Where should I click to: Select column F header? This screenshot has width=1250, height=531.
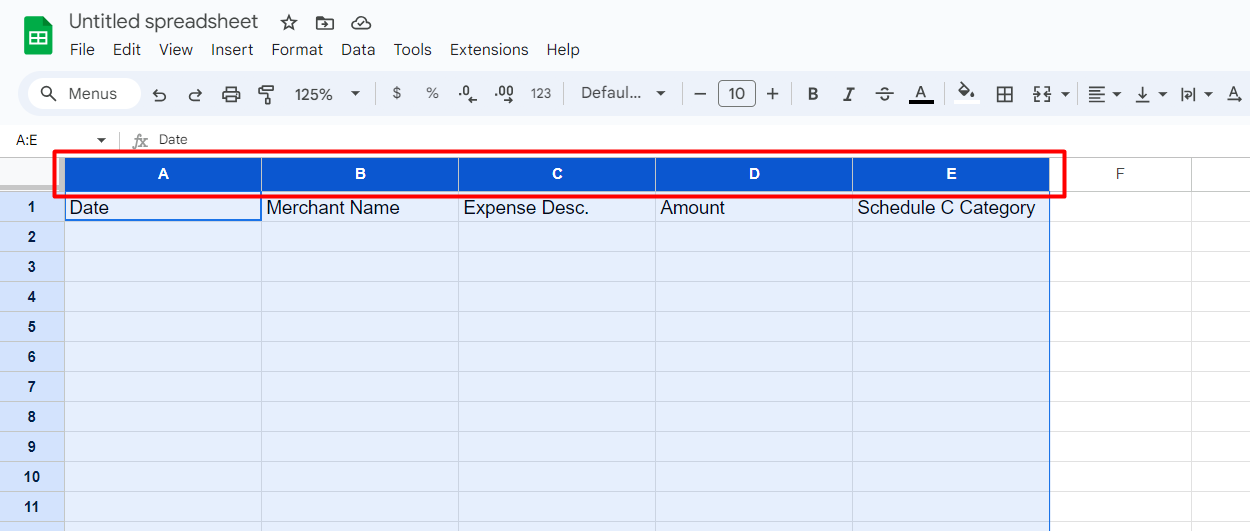tap(1120, 174)
